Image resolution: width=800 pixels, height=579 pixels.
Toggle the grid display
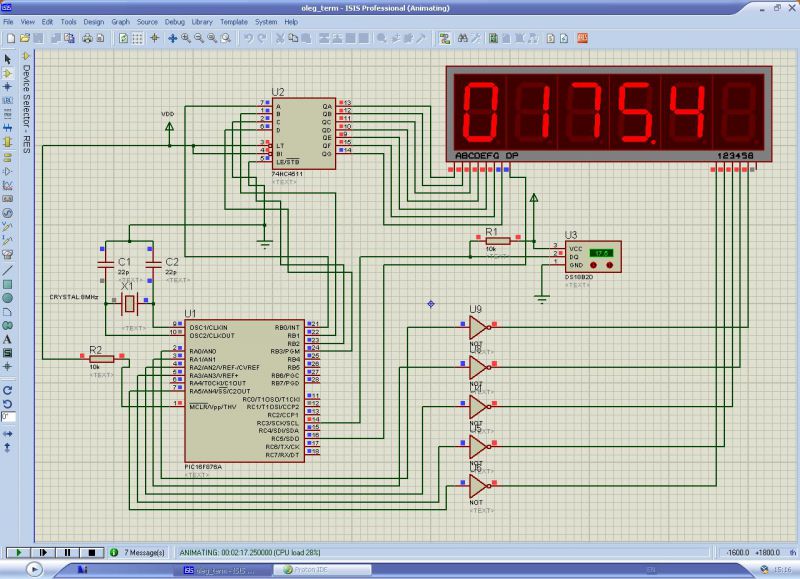137,38
